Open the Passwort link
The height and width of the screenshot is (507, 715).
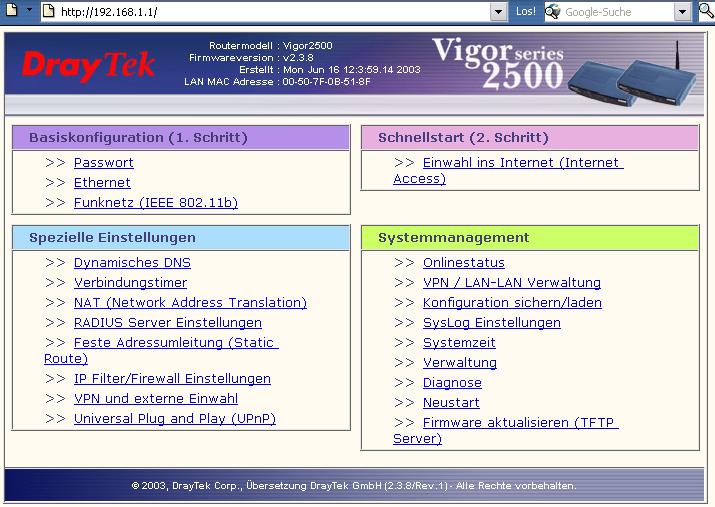click(104, 163)
